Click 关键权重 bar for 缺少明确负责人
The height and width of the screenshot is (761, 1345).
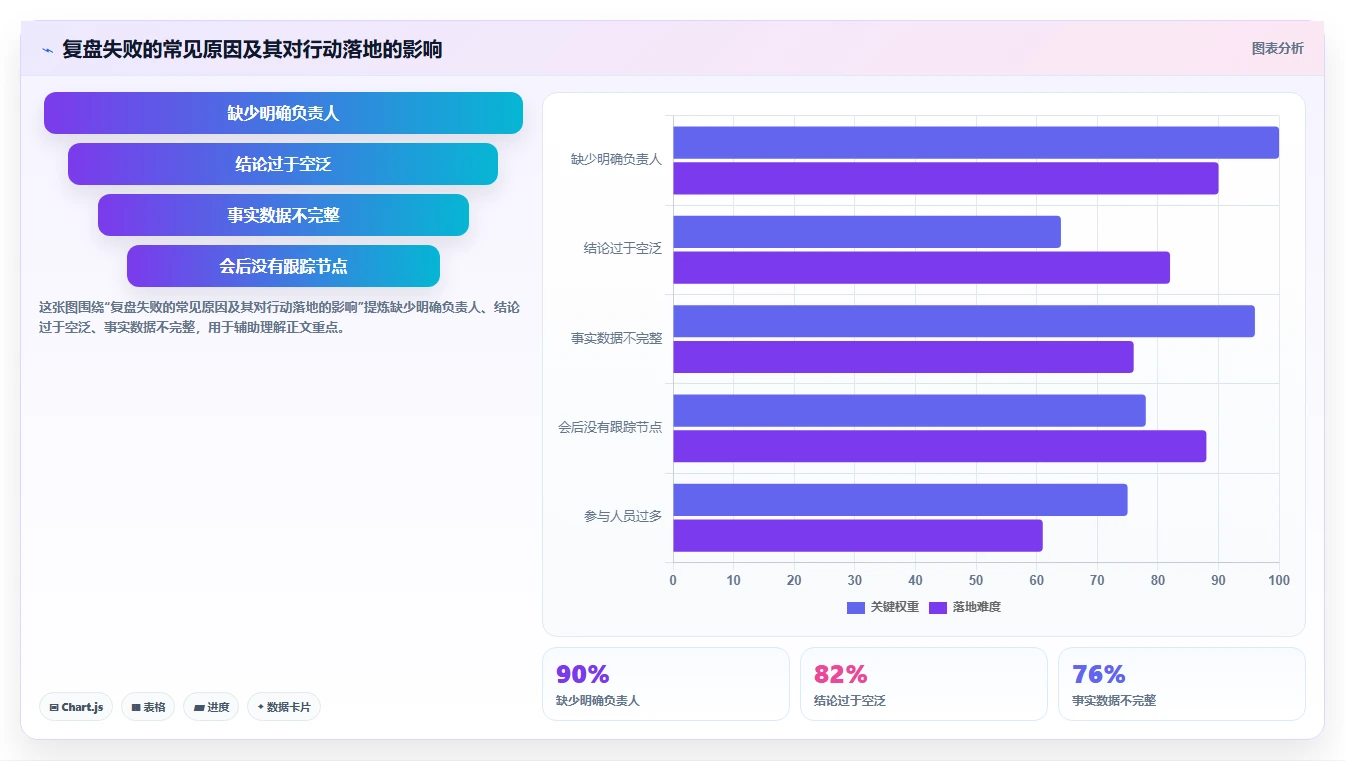point(976,142)
